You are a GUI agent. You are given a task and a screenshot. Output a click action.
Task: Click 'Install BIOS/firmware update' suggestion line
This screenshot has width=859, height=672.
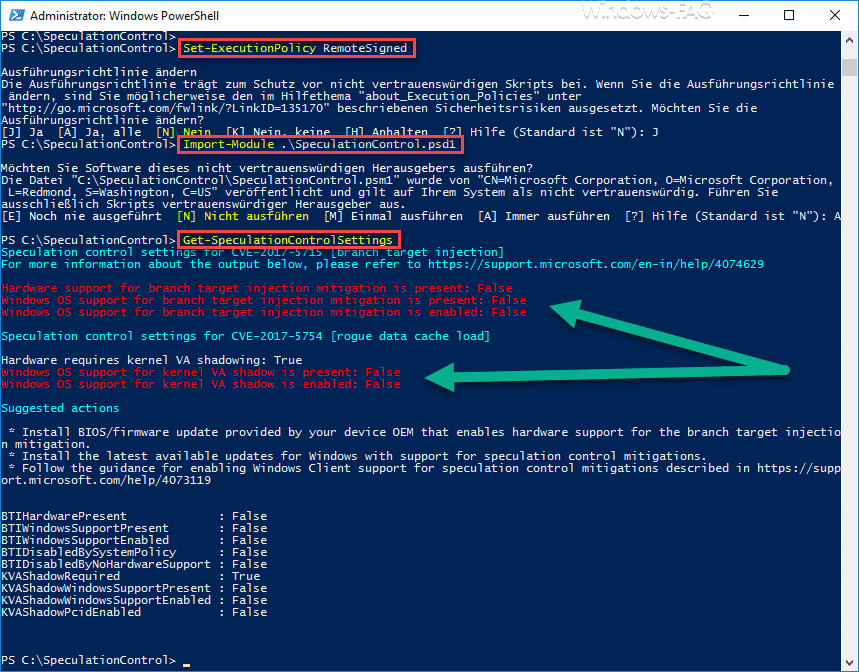[x=421, y=438]
